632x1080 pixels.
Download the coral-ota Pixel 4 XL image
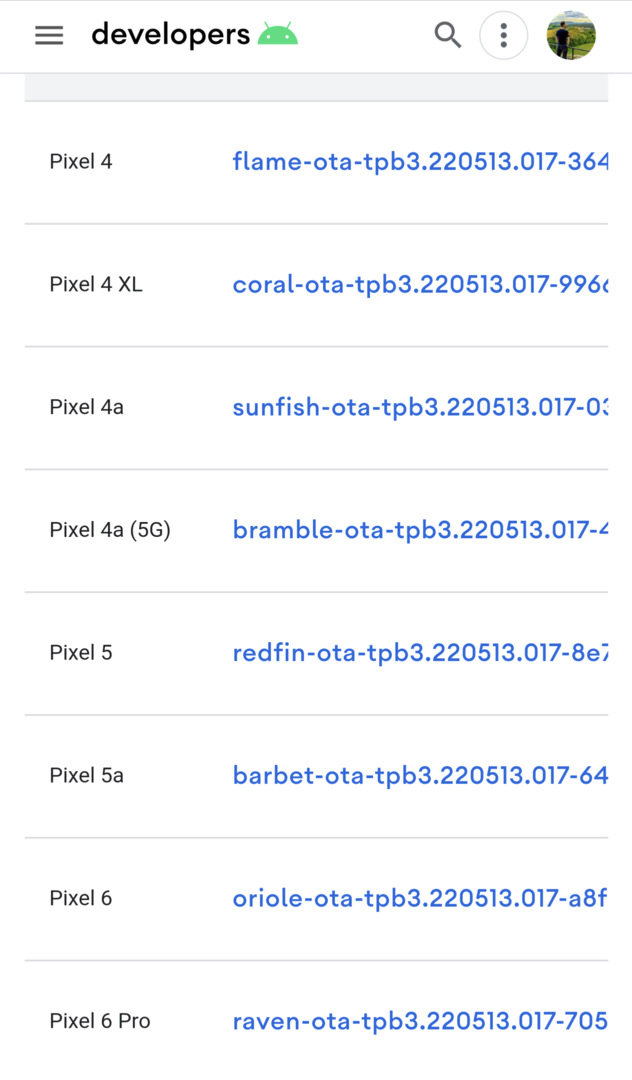pyautogui.click(x=420, y=284)
